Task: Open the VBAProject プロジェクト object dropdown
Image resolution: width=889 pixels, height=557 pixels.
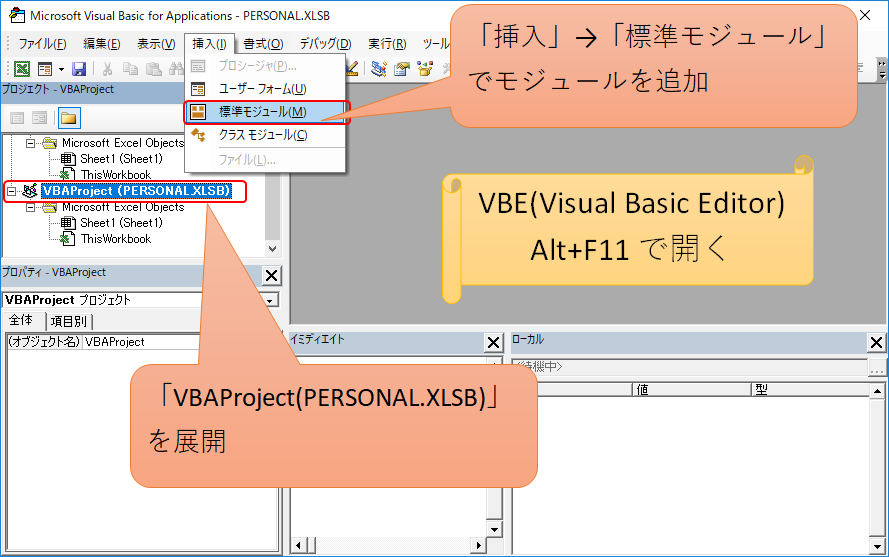Action: (x=271, y=300)
